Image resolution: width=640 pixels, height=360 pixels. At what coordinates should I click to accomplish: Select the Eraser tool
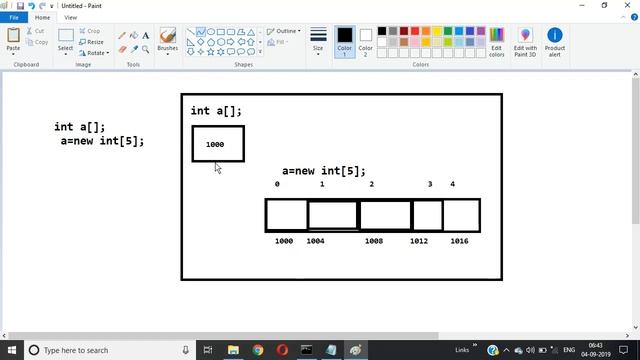(122, 49)
